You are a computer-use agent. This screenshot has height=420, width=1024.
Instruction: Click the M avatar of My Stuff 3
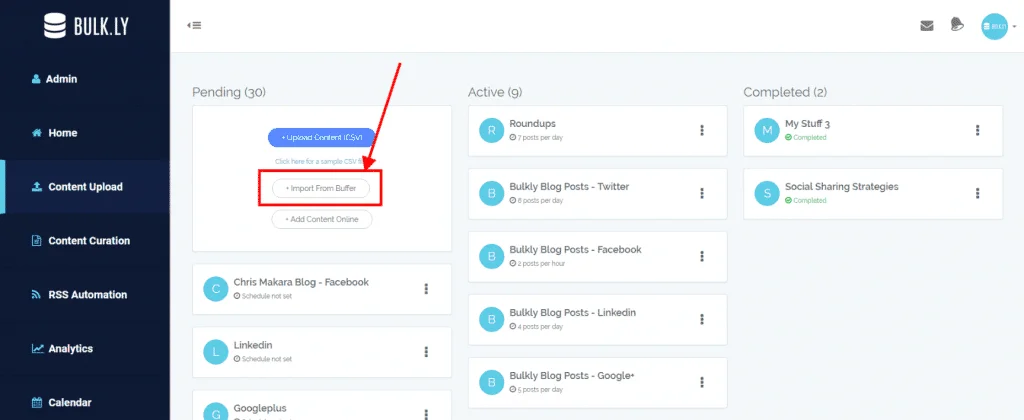pos(767,130)
